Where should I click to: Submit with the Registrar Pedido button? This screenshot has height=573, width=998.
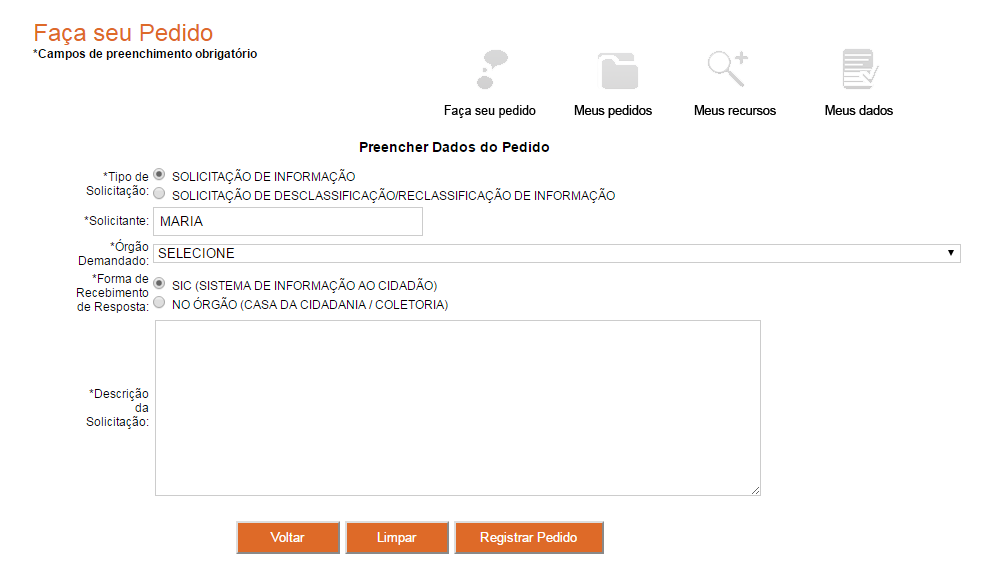point(529,538)
